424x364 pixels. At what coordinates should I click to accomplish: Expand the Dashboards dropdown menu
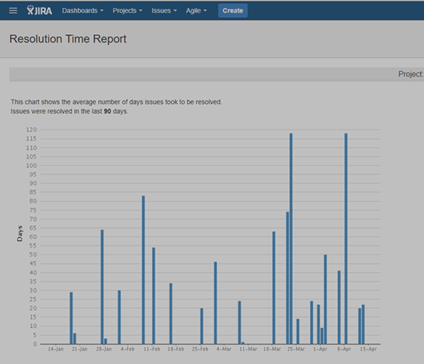tap(83, 11)
